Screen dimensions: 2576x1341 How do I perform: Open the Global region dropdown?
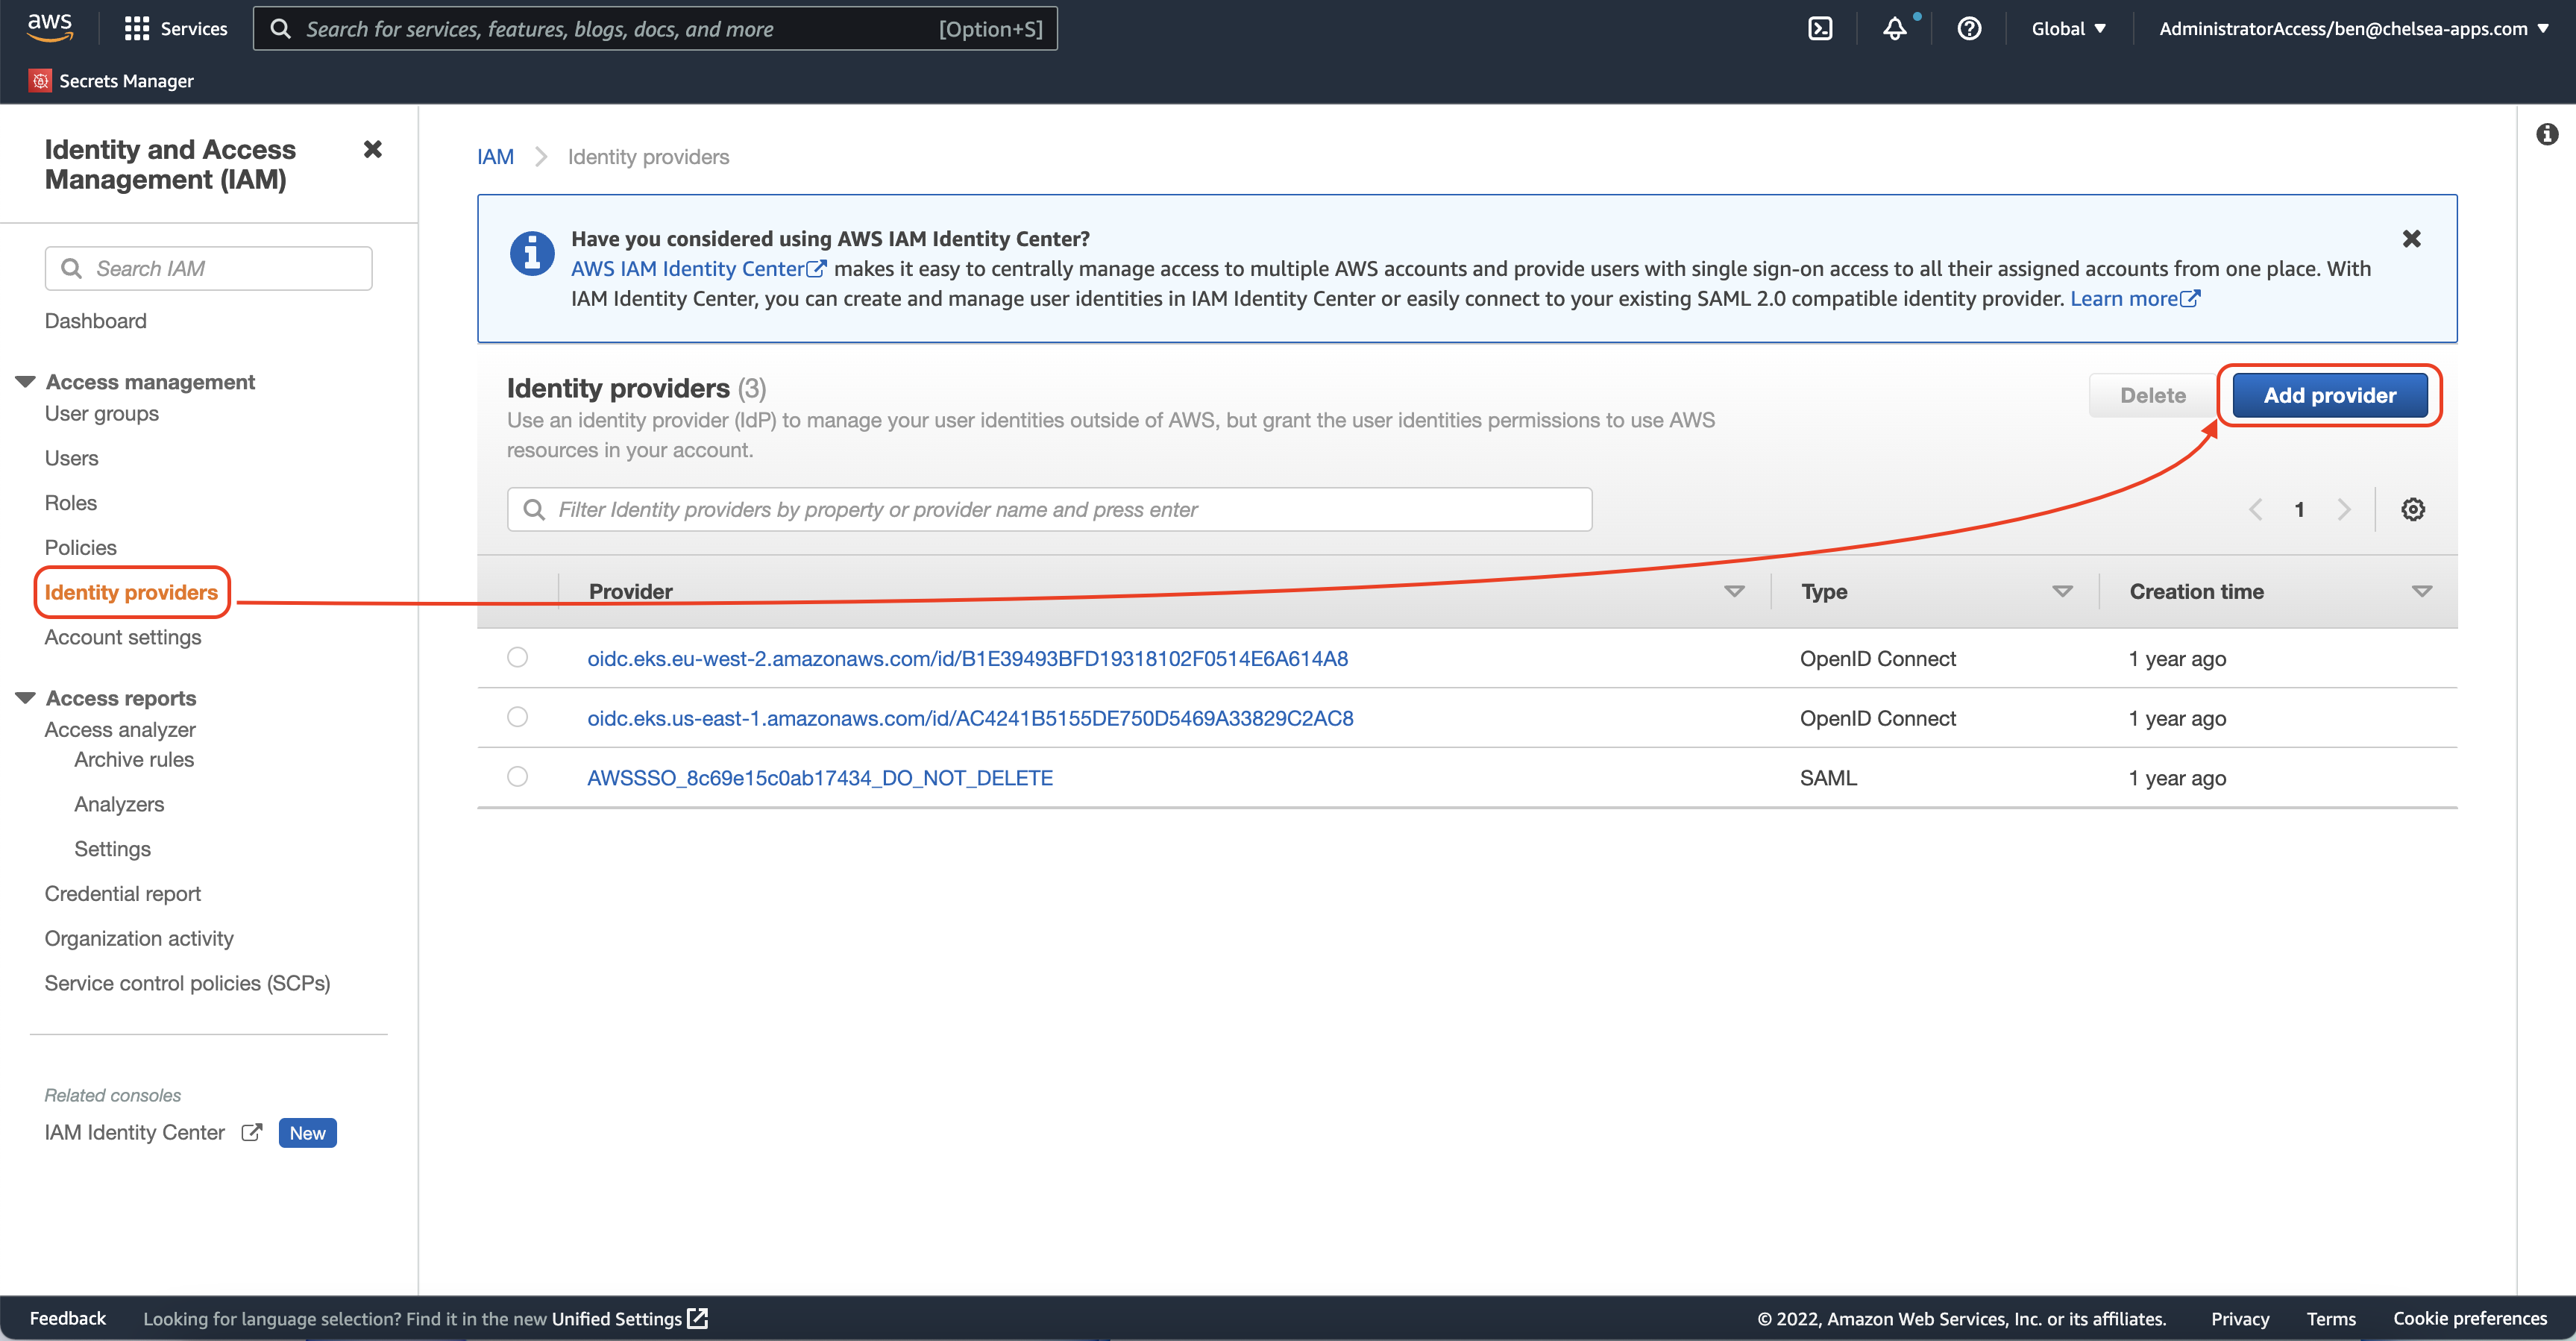[2068, 29]
